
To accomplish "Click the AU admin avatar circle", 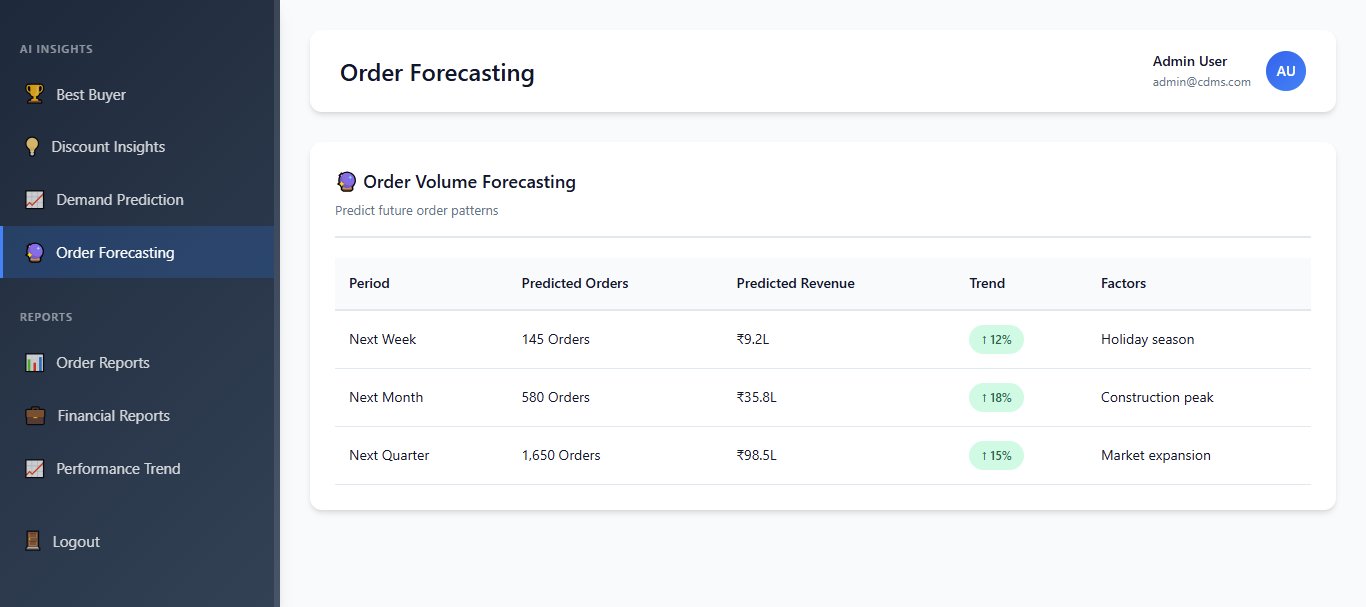I will pyautogui.click(x=1286, y=71).
